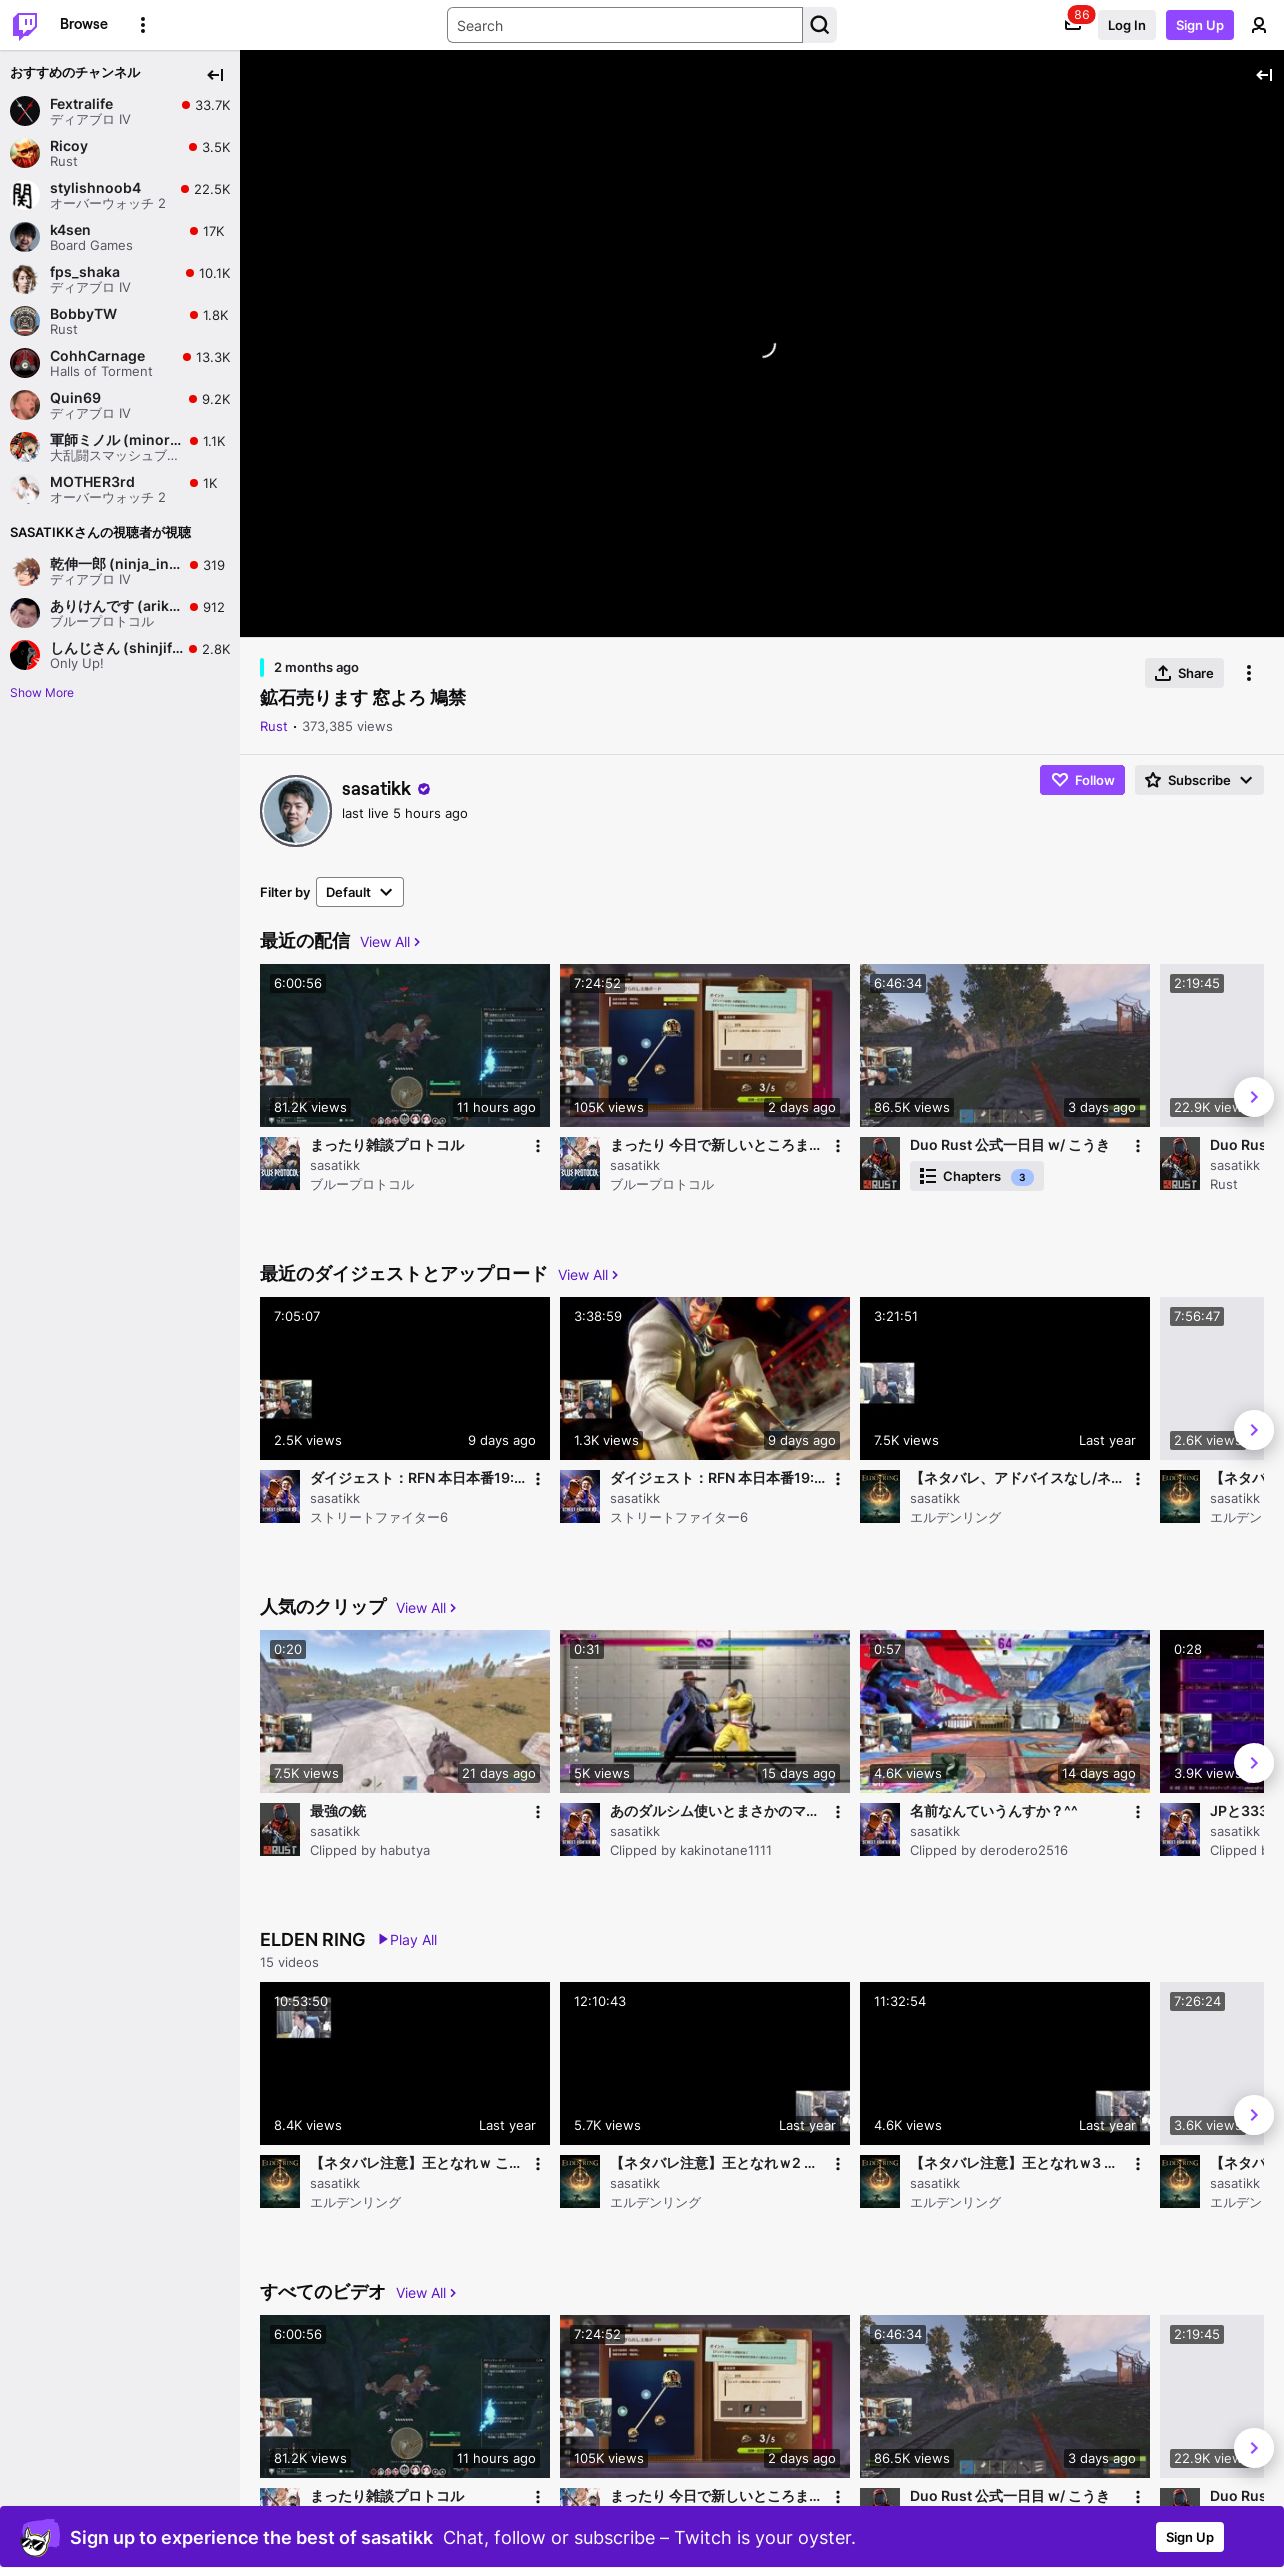Image resolution: width=1284 pixels, height=2568 pixels.
Task: Open the BobbyTW channel in sidebar
Action: (120, 321)
